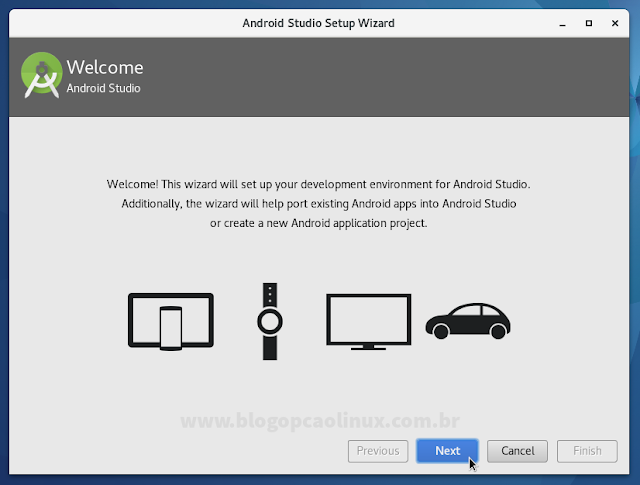Click the TV screen icon
The height and width of the screenshot is (485, 640).
click(x=369, y=322)
